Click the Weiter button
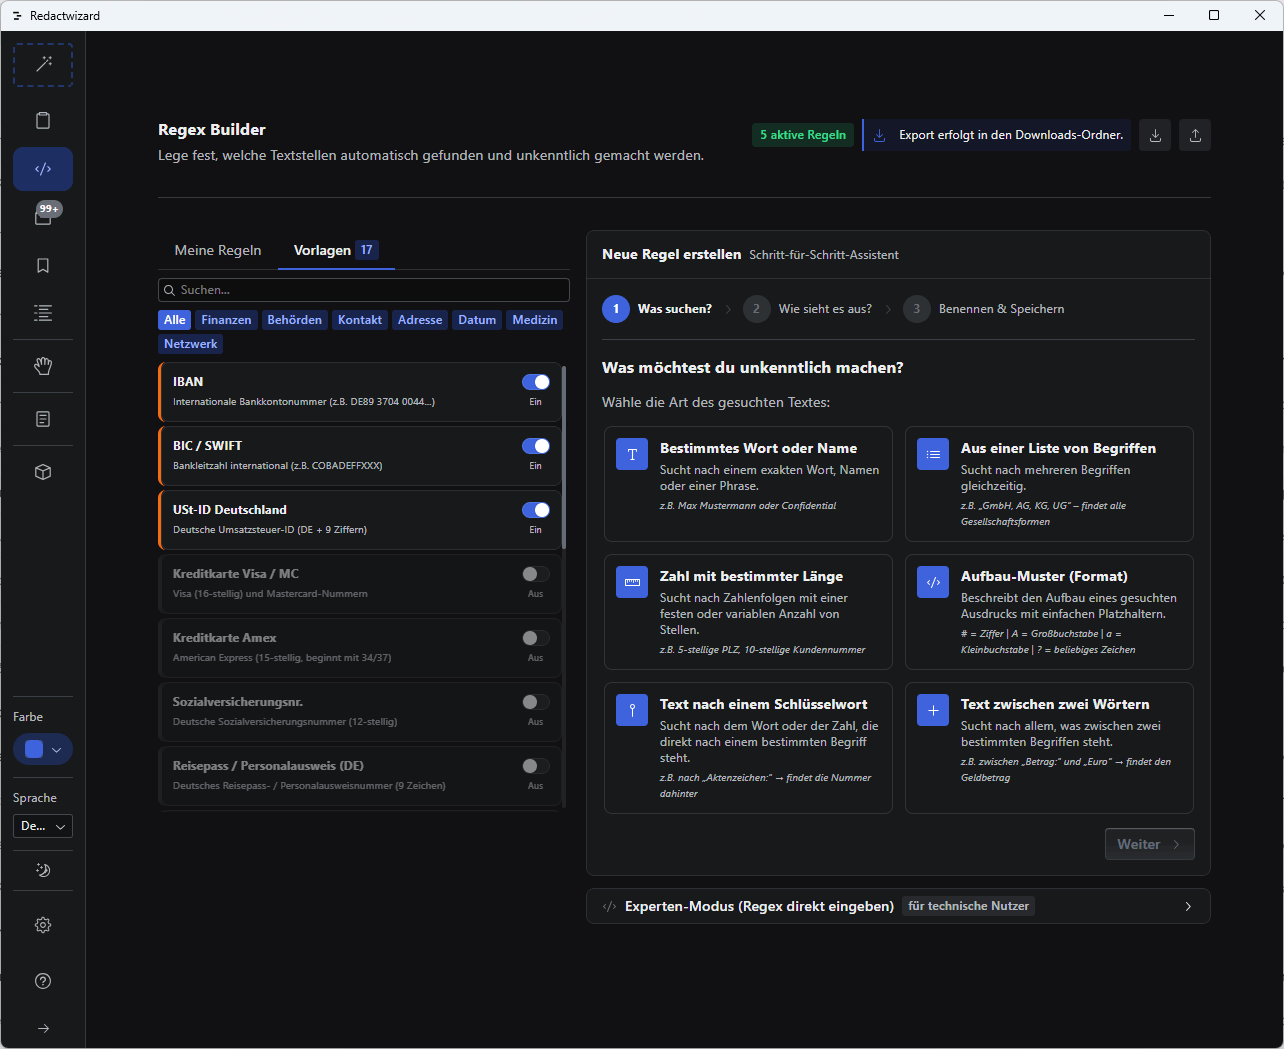This screenshot has width=1284, height=1049. click(x=1149, y=844)
